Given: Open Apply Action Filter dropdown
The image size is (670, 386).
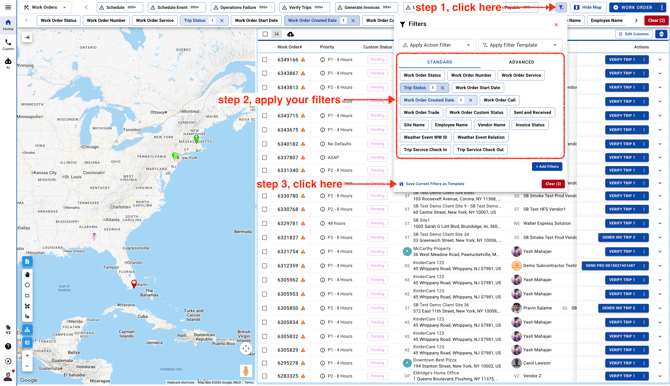Looking at the screenshot, I should tap(437, 45).
